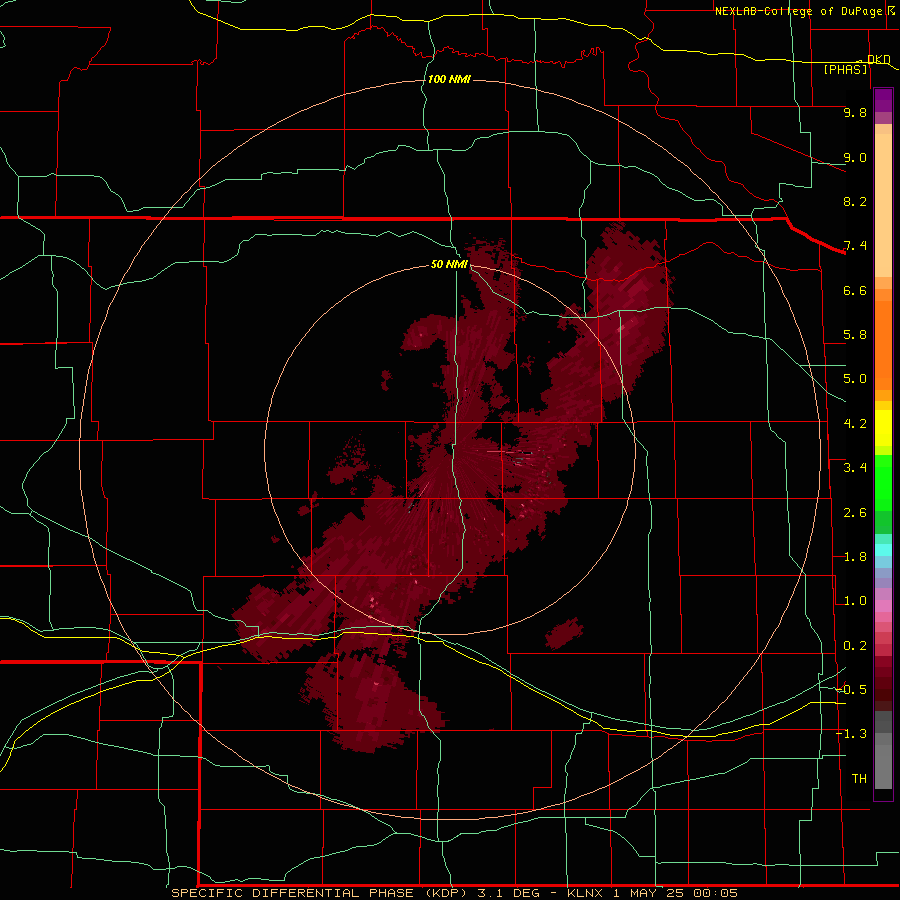Click the 1.0 scale value
This screenshot has width=900, height=900.
tap(855, 601)
